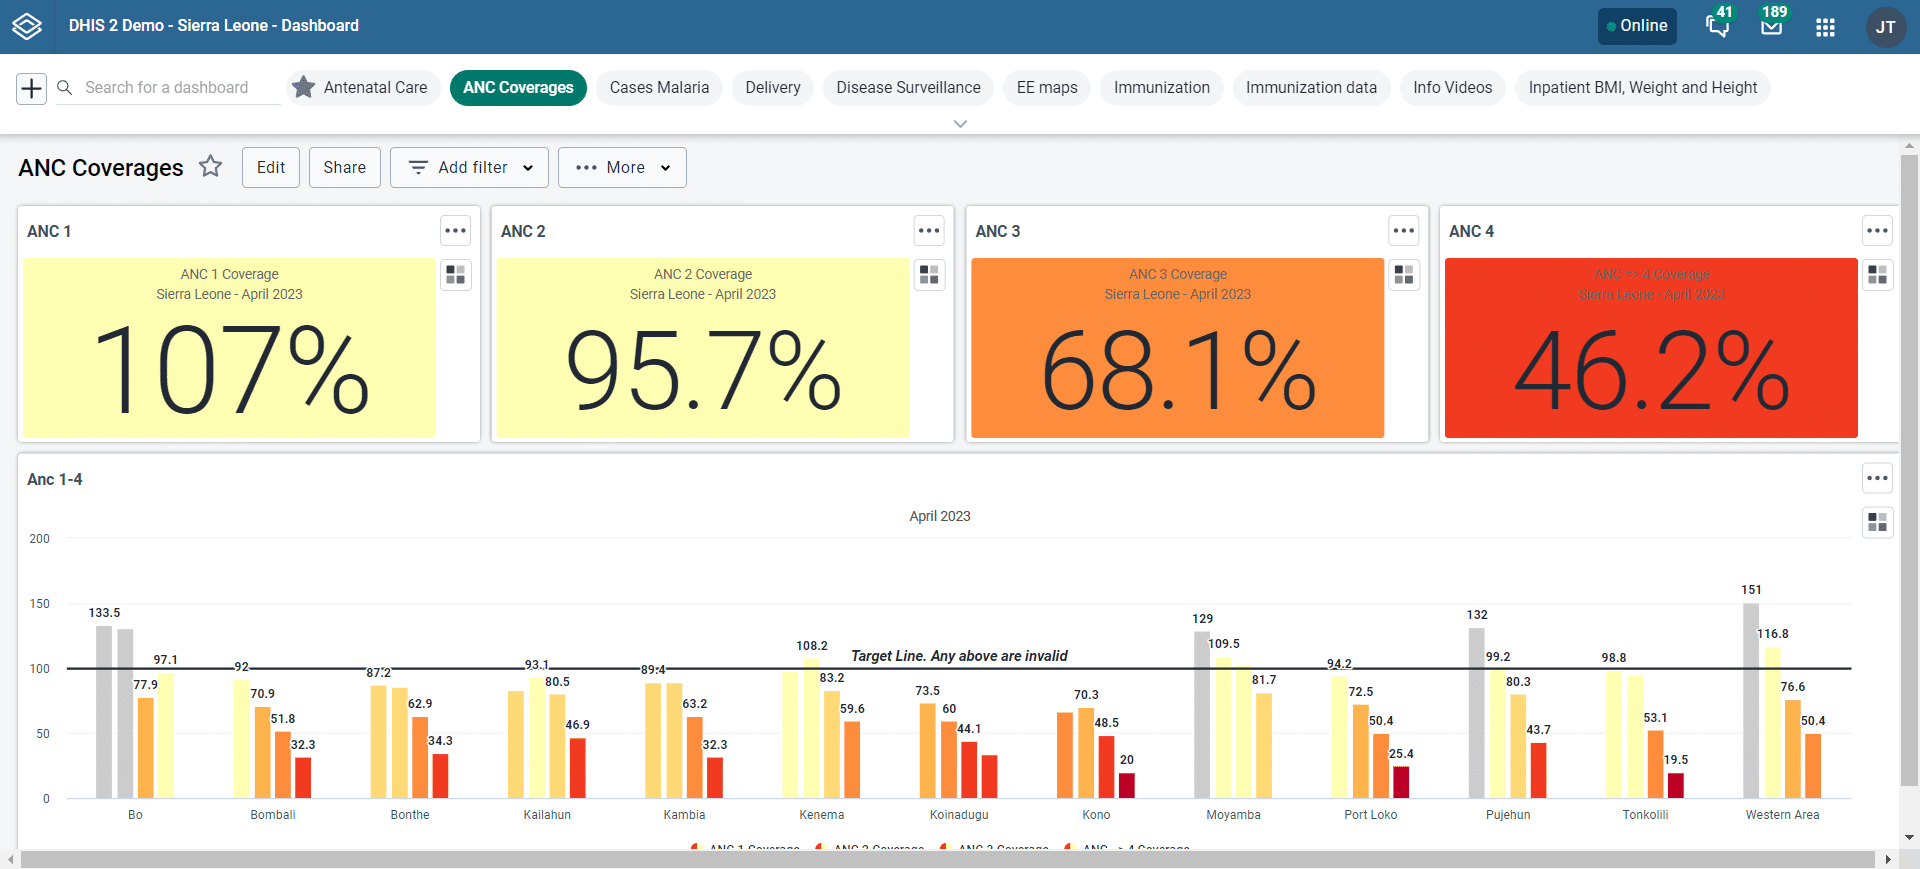Click the Edit button
Viewport: 1920px width, 869px height.
[x=271, y=168]
